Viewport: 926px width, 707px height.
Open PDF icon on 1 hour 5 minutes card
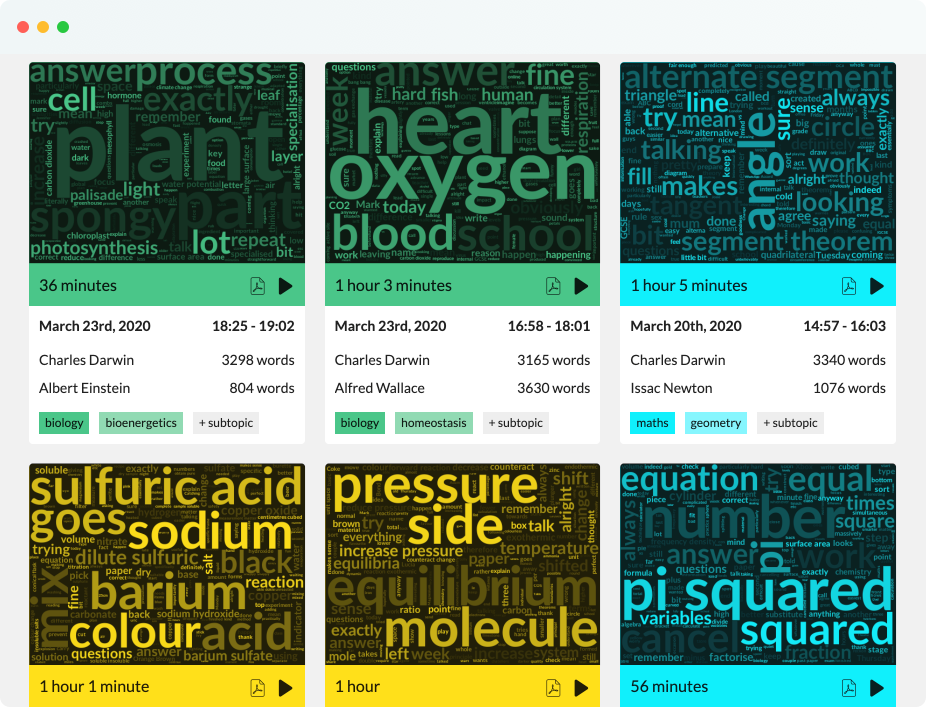[849, 286]
